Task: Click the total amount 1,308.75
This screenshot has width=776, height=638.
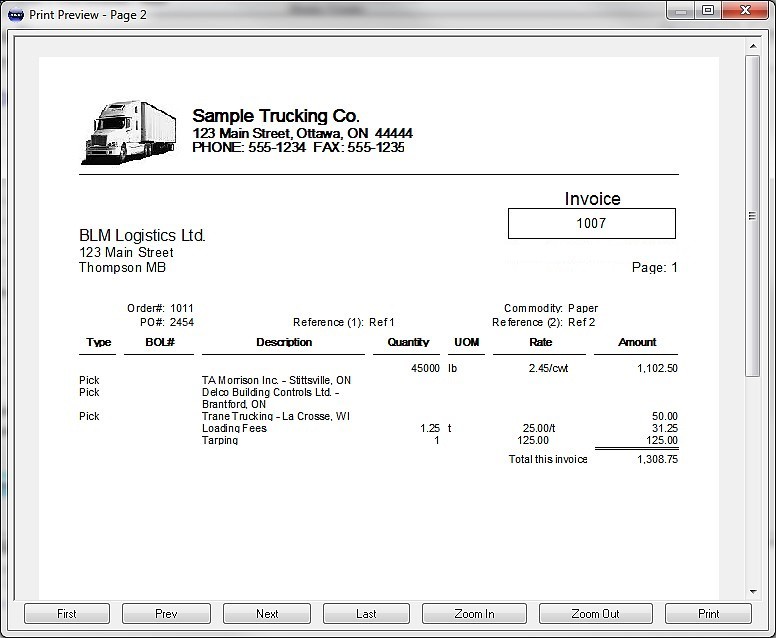Action: (657, 459)
